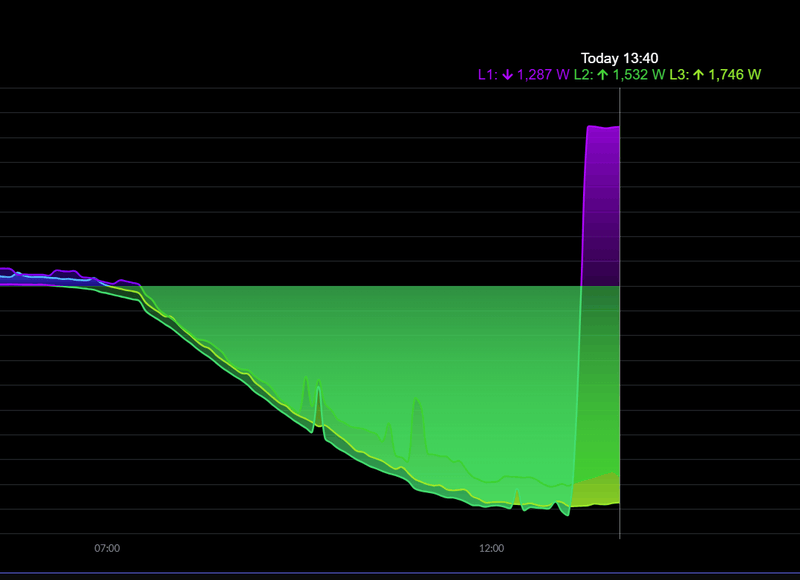Click the twin narrow green spikes

[312, 403]
